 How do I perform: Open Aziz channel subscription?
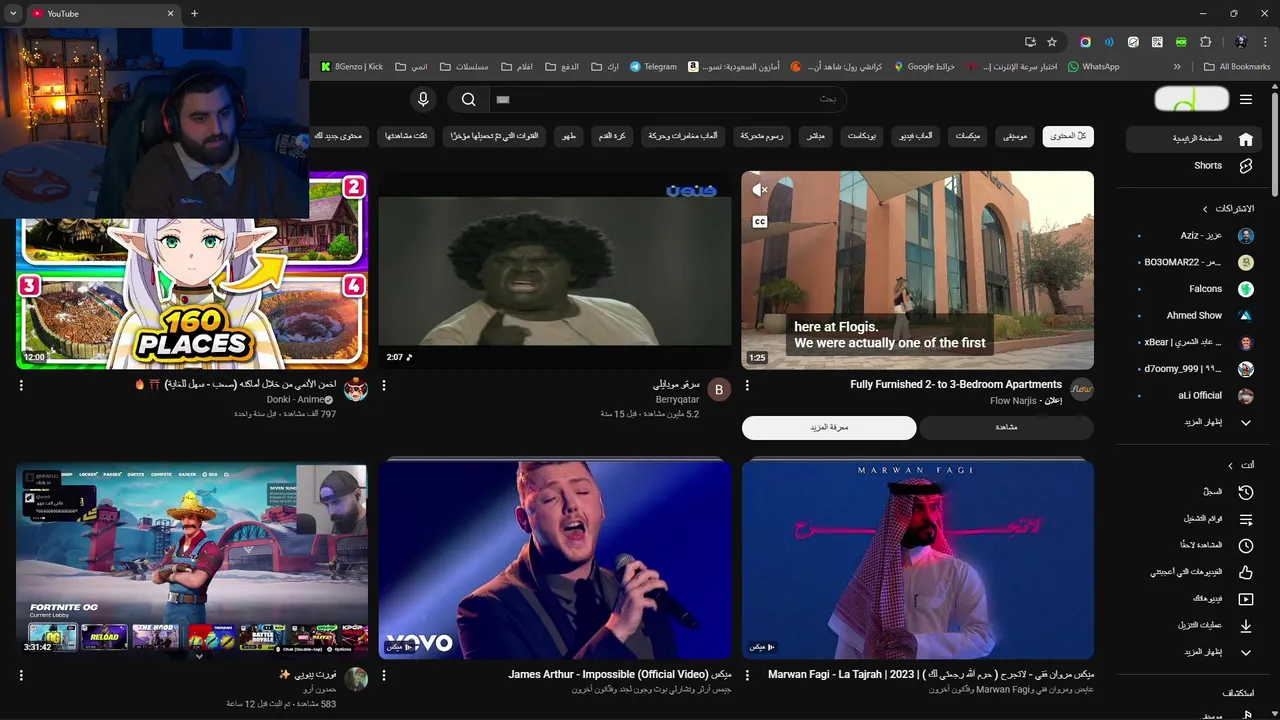click(x=1195, y=236)
